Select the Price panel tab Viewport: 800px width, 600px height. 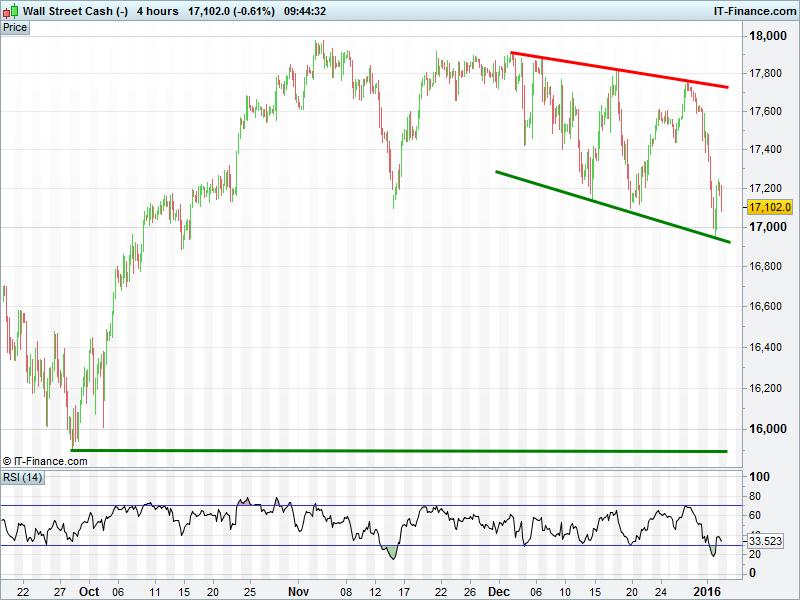coord(15,27)
